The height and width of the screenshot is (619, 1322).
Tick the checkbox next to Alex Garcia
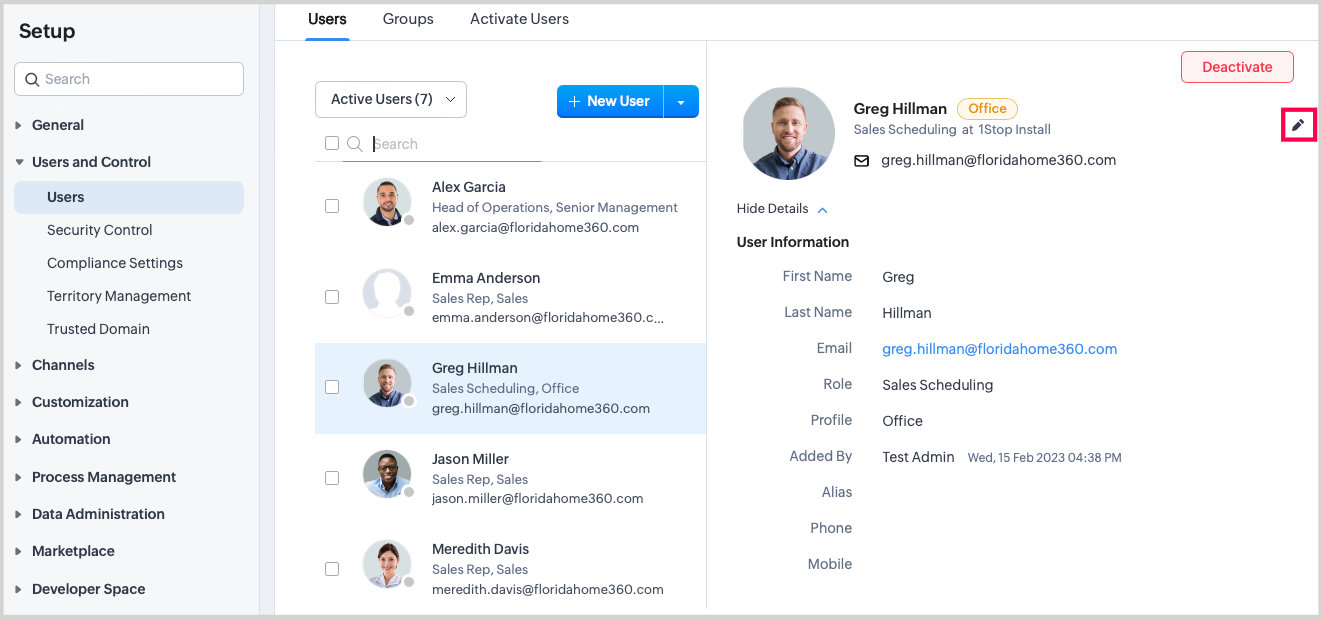[x=332, y=206]
